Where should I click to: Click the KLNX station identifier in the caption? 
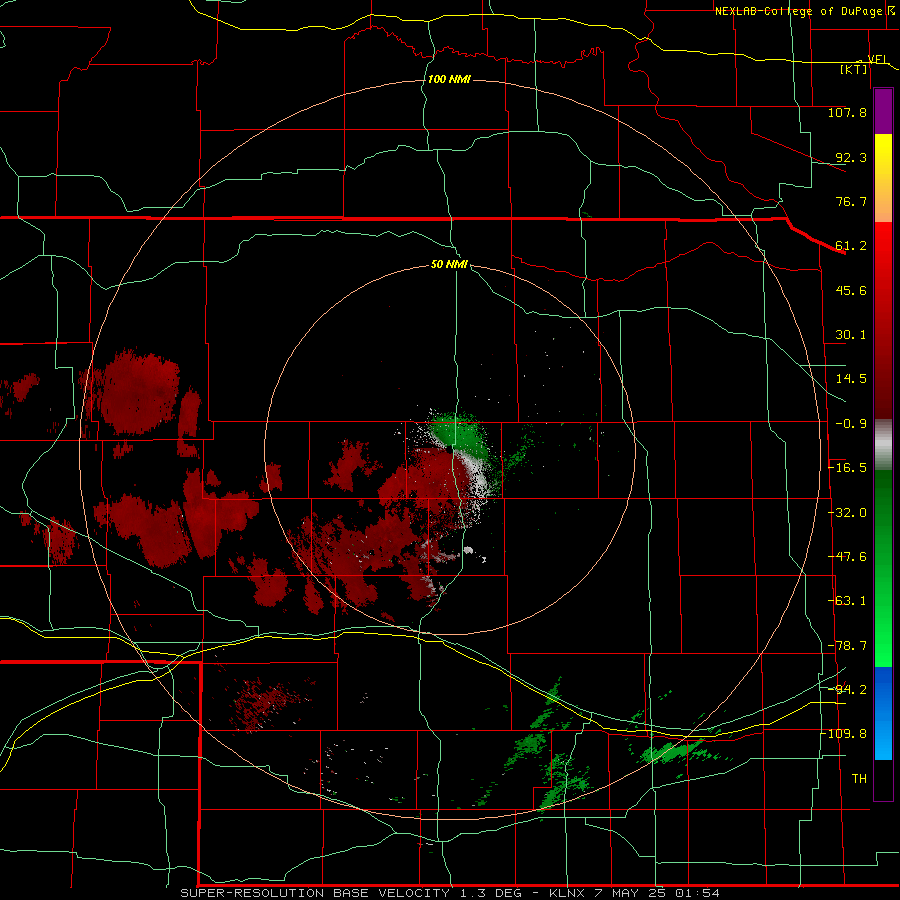[x=568, y=893]
